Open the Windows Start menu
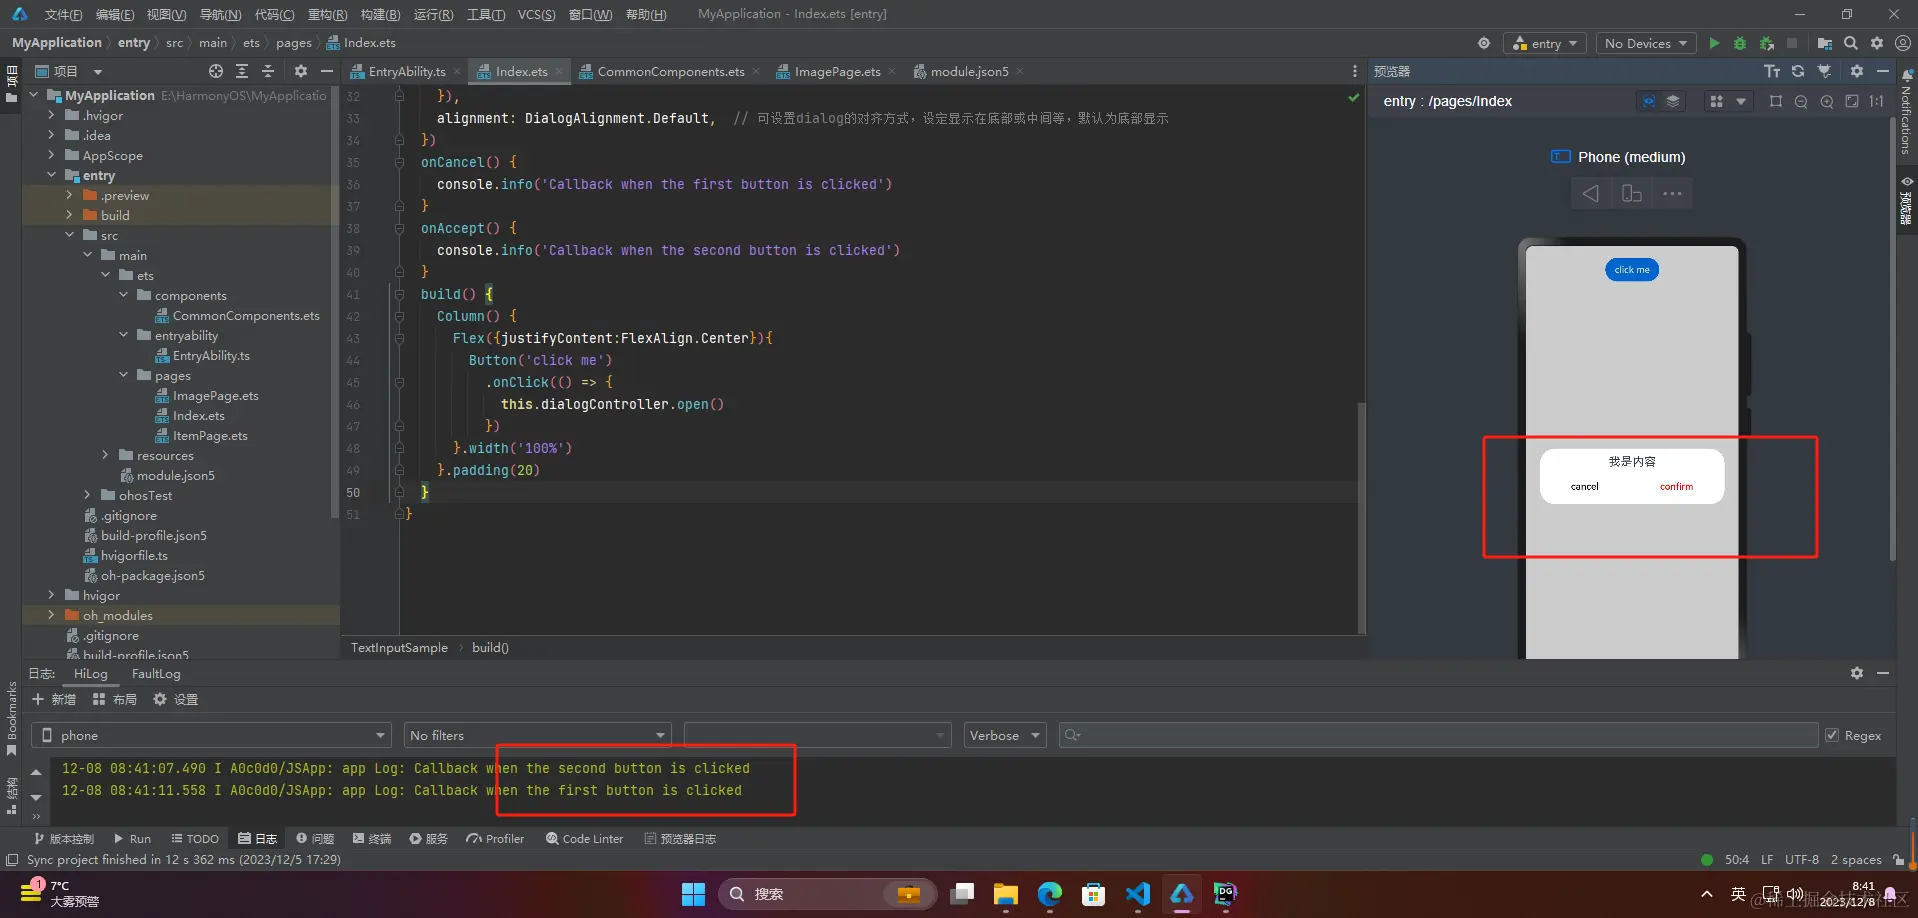Viewport: 1918px width, 918px height. click(x=693, y=894)
